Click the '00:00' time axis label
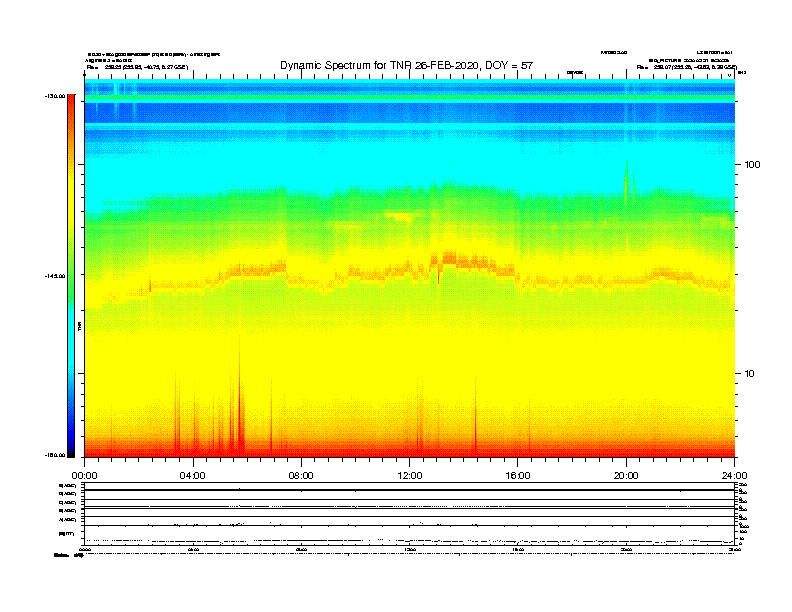Screen dimensions: 792x612 click(84, 476)
